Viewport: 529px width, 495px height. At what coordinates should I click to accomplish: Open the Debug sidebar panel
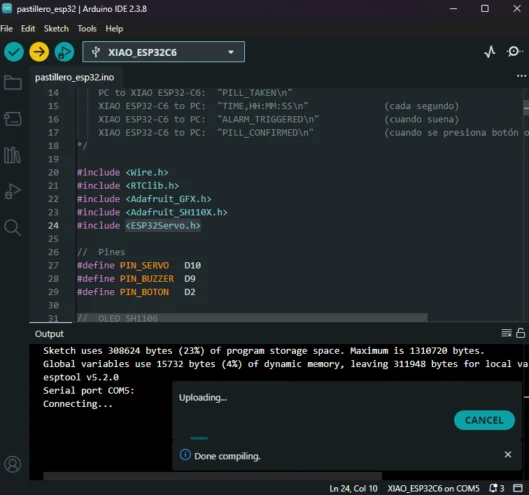[12, 192]
